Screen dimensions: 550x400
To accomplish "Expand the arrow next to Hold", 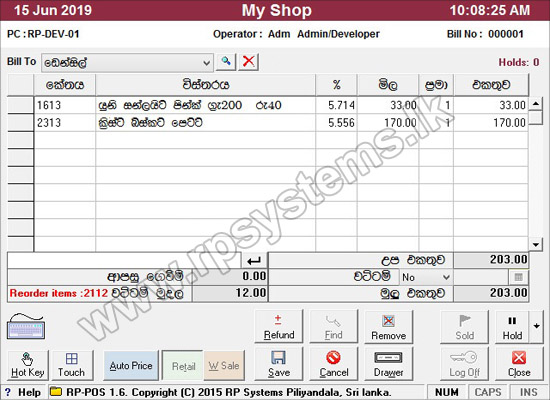I will [x=536, y=326].
